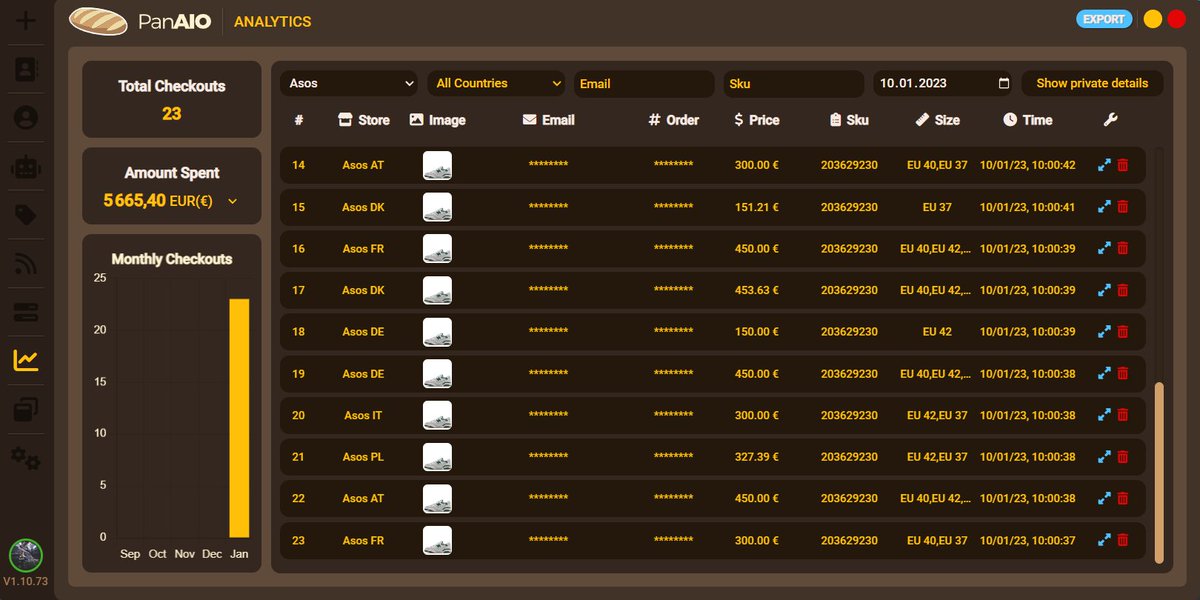Open the user account sidebar icon
The image size is (1200, 600).
pyautogui.click(x=26, y=118)
